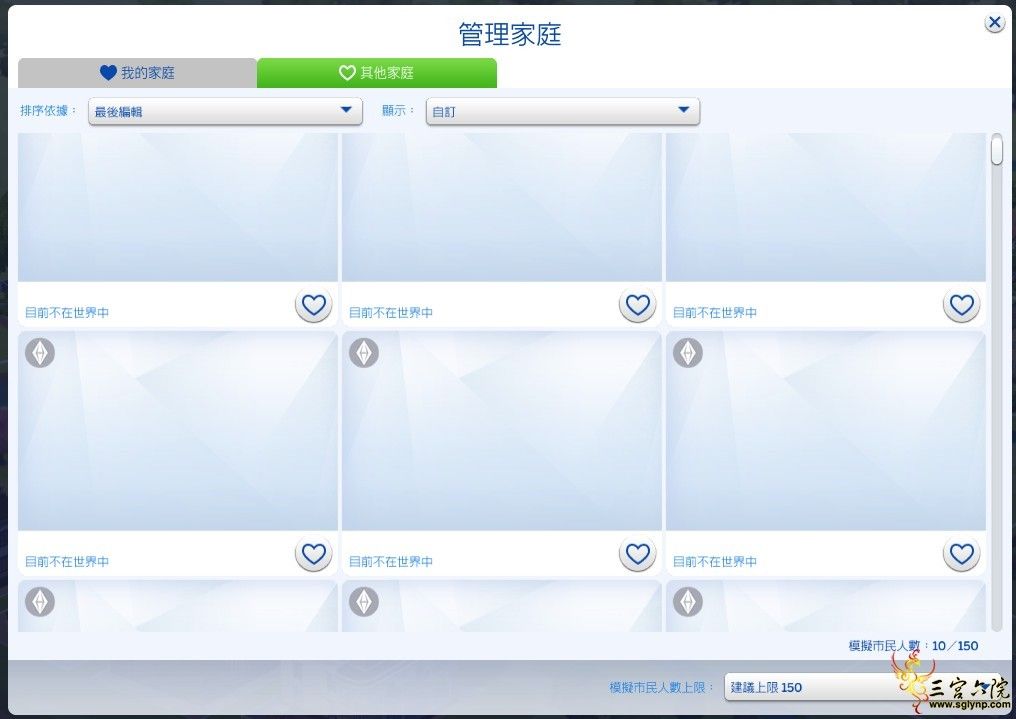This screenshot has height=719, width=1016.
Task: Click 目前不在世界中 label on top-row left card
Action: click(x=67, y=313)
